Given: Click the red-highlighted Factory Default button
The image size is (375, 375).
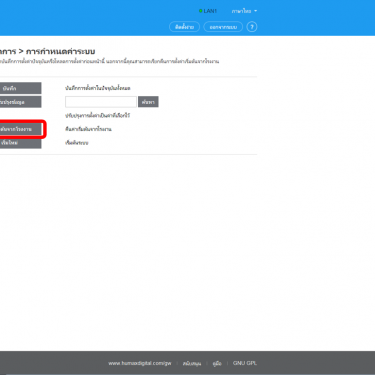Looking at the screenshot, I should tap(20, 129).
